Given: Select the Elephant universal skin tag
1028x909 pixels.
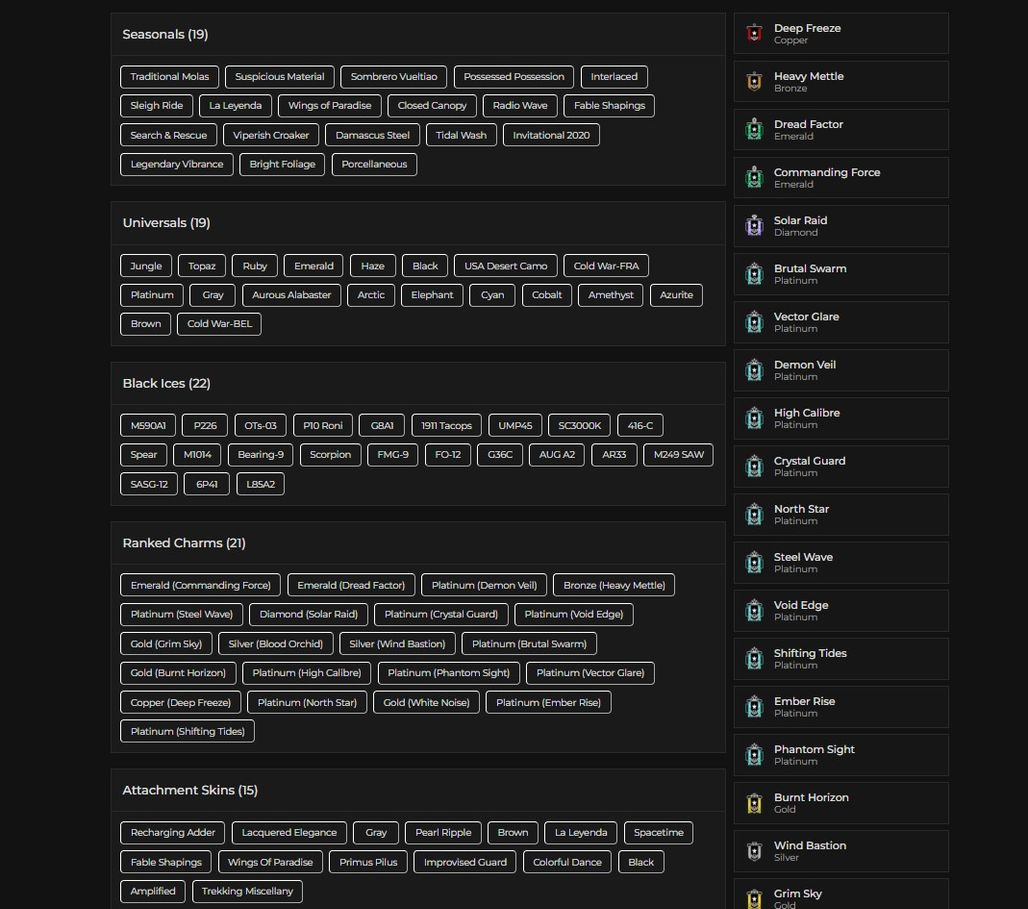Looking at the screenshot, I should (x=431, y=294).
